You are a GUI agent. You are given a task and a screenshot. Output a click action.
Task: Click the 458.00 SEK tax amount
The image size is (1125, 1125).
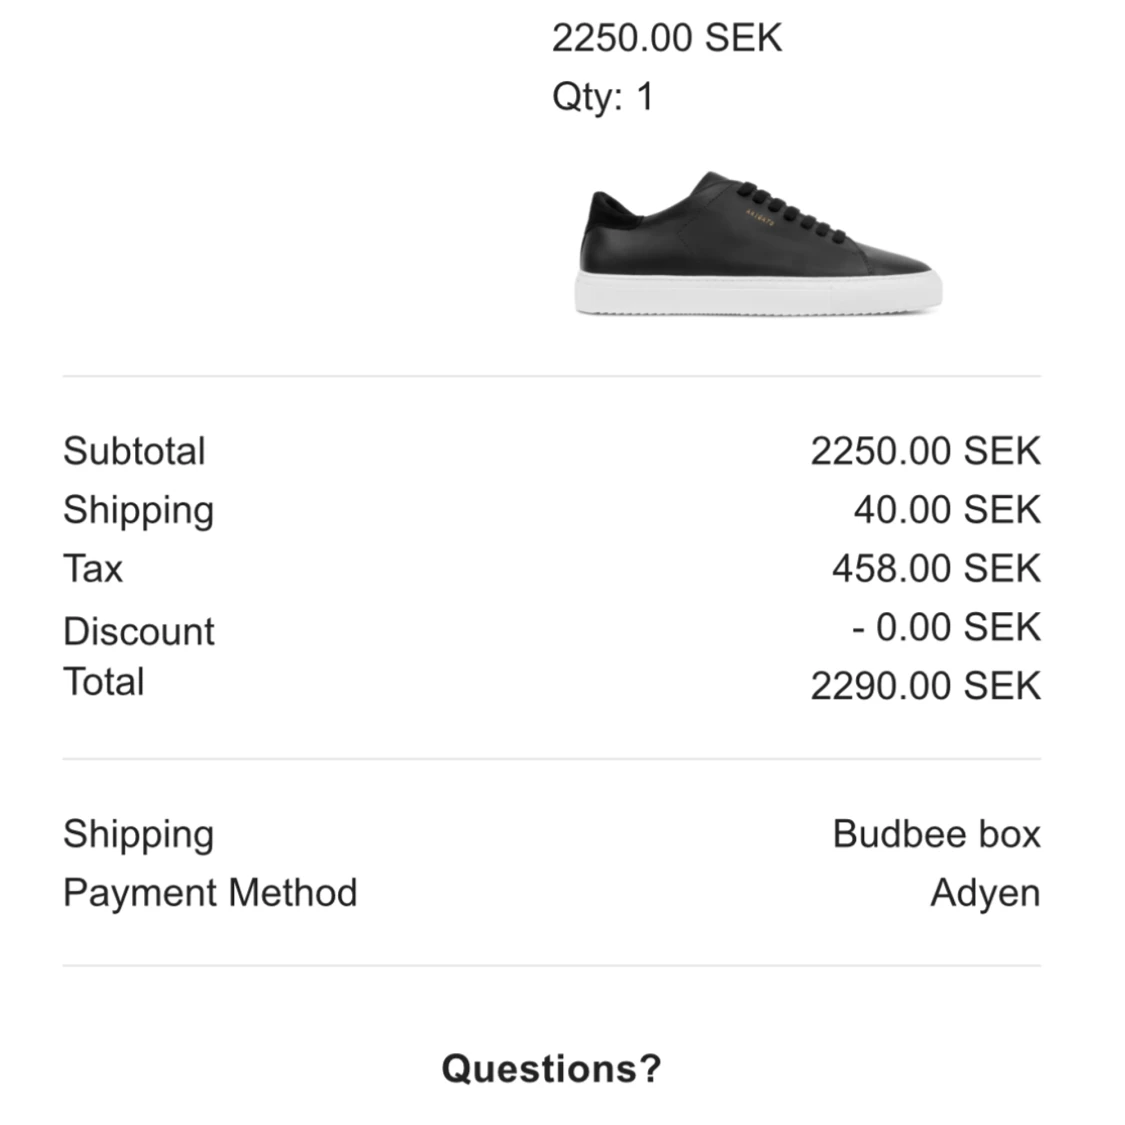[936, 569]
